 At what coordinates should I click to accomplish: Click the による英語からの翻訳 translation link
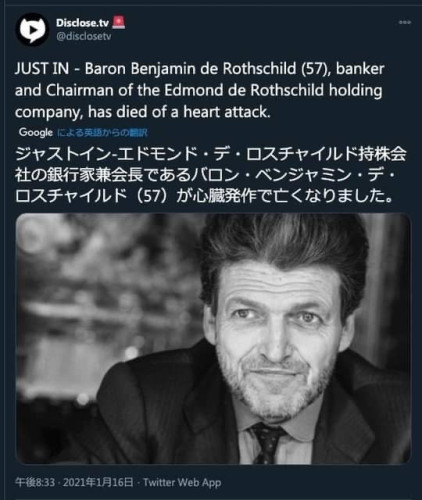pos(102,133)
